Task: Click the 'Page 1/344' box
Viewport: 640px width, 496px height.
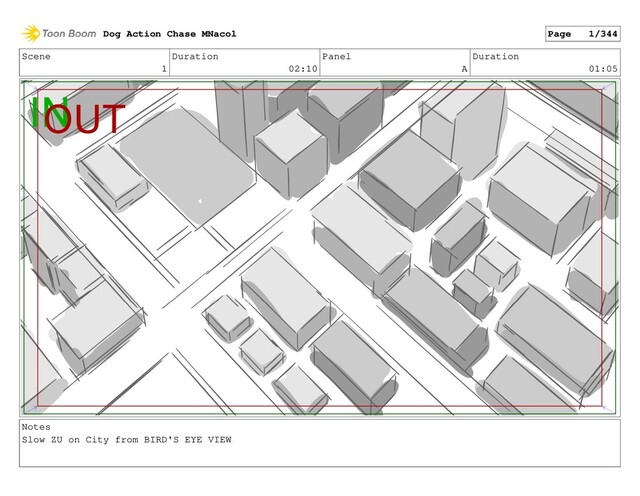Action: (582, 34)
